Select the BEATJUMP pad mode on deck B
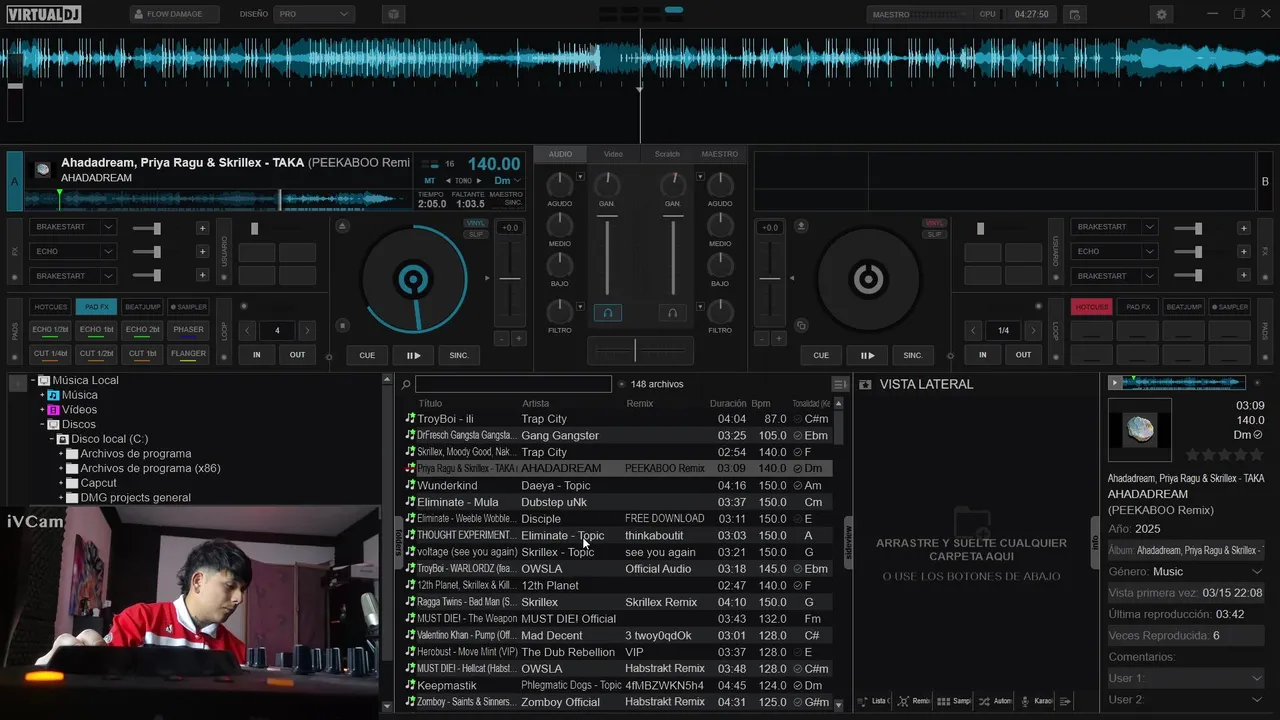The height and width of the screenshot is (720, 1280). pos(1184,307)
